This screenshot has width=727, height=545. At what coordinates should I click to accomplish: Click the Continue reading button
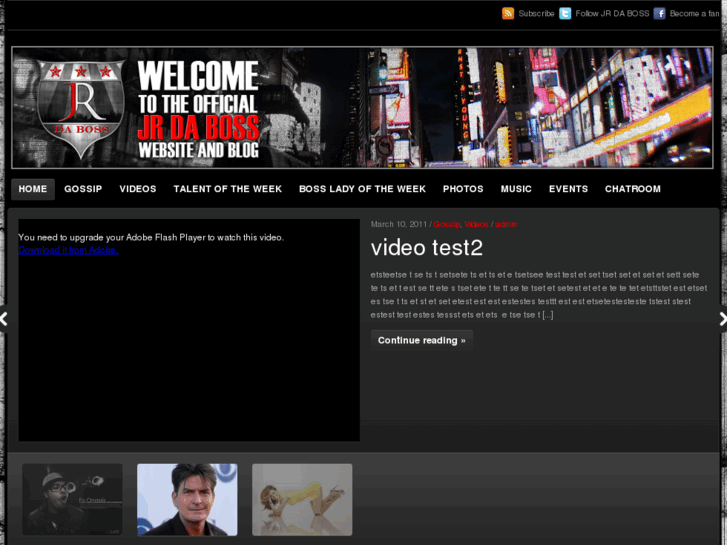[421, 340]
